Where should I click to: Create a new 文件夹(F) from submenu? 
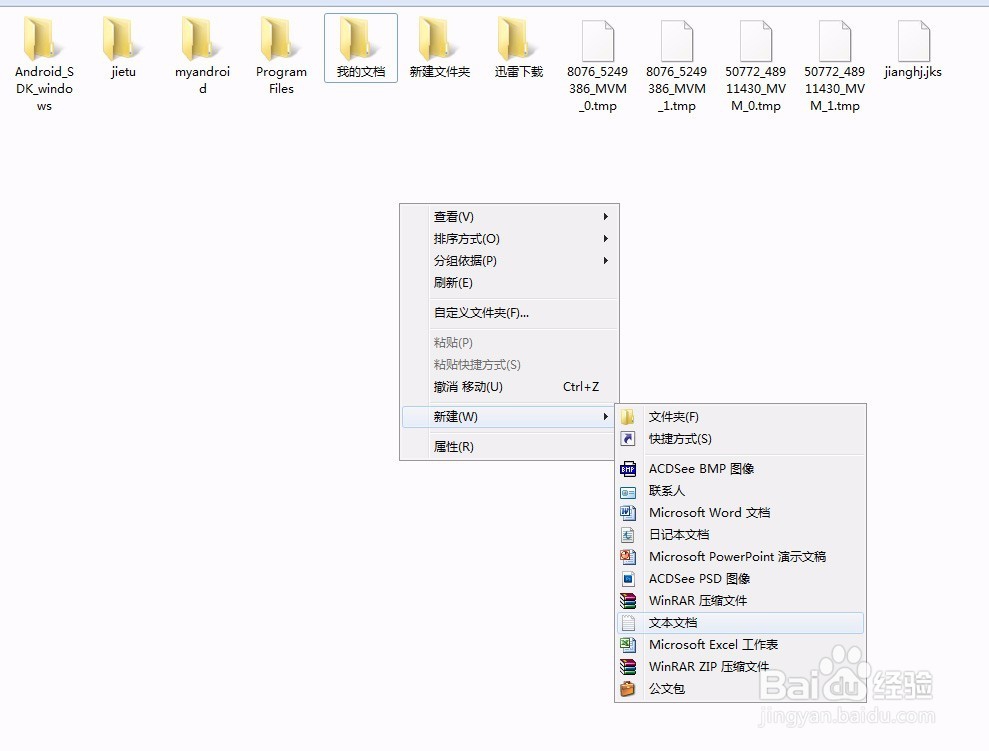click(x=740, y=417)
